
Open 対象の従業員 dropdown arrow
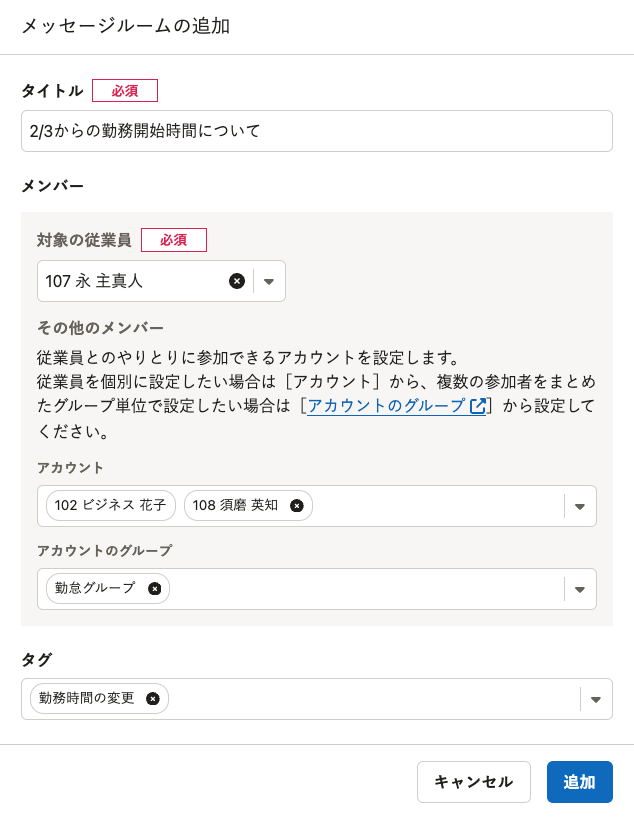click(x=269, y=282)
